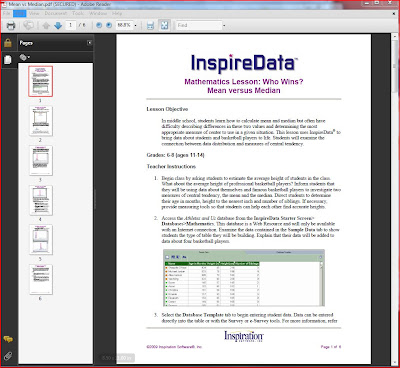Viewport: 400px width, 368px height.
Task: Click the save/scrolling page display icon
Action: pyautogui.click(x=150, y=25)
